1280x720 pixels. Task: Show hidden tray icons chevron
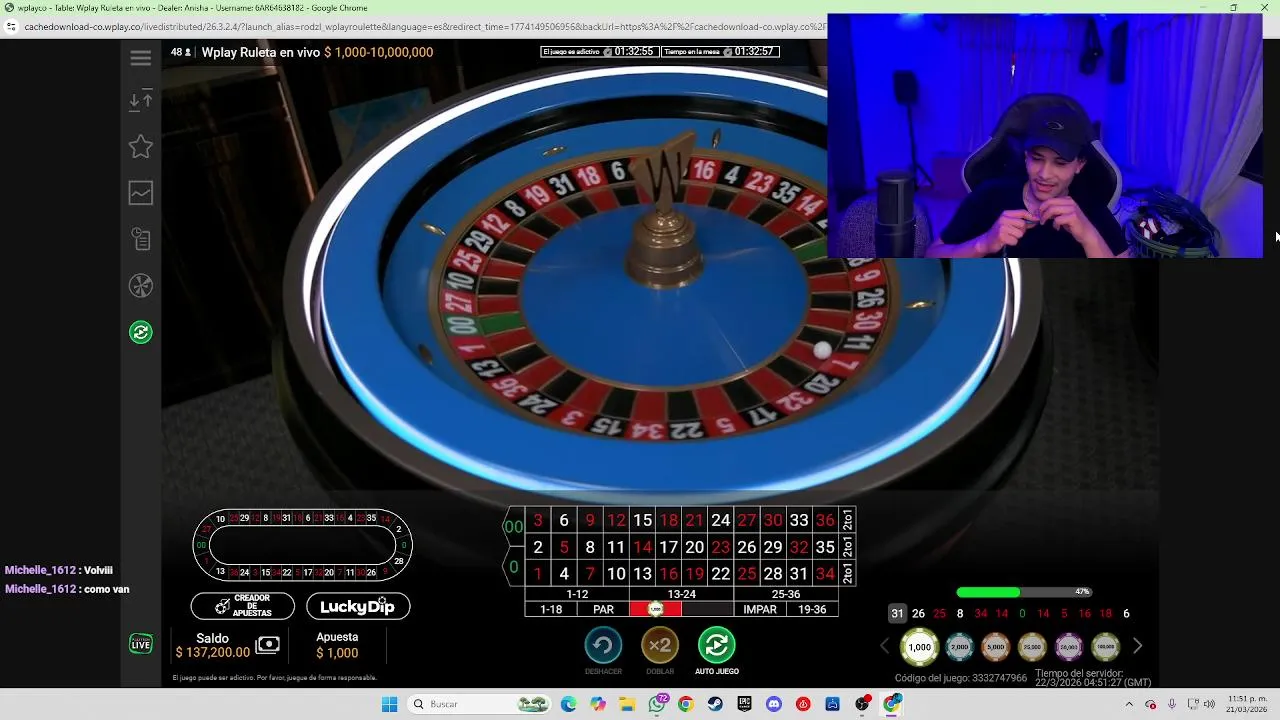tap(1129, 704)
